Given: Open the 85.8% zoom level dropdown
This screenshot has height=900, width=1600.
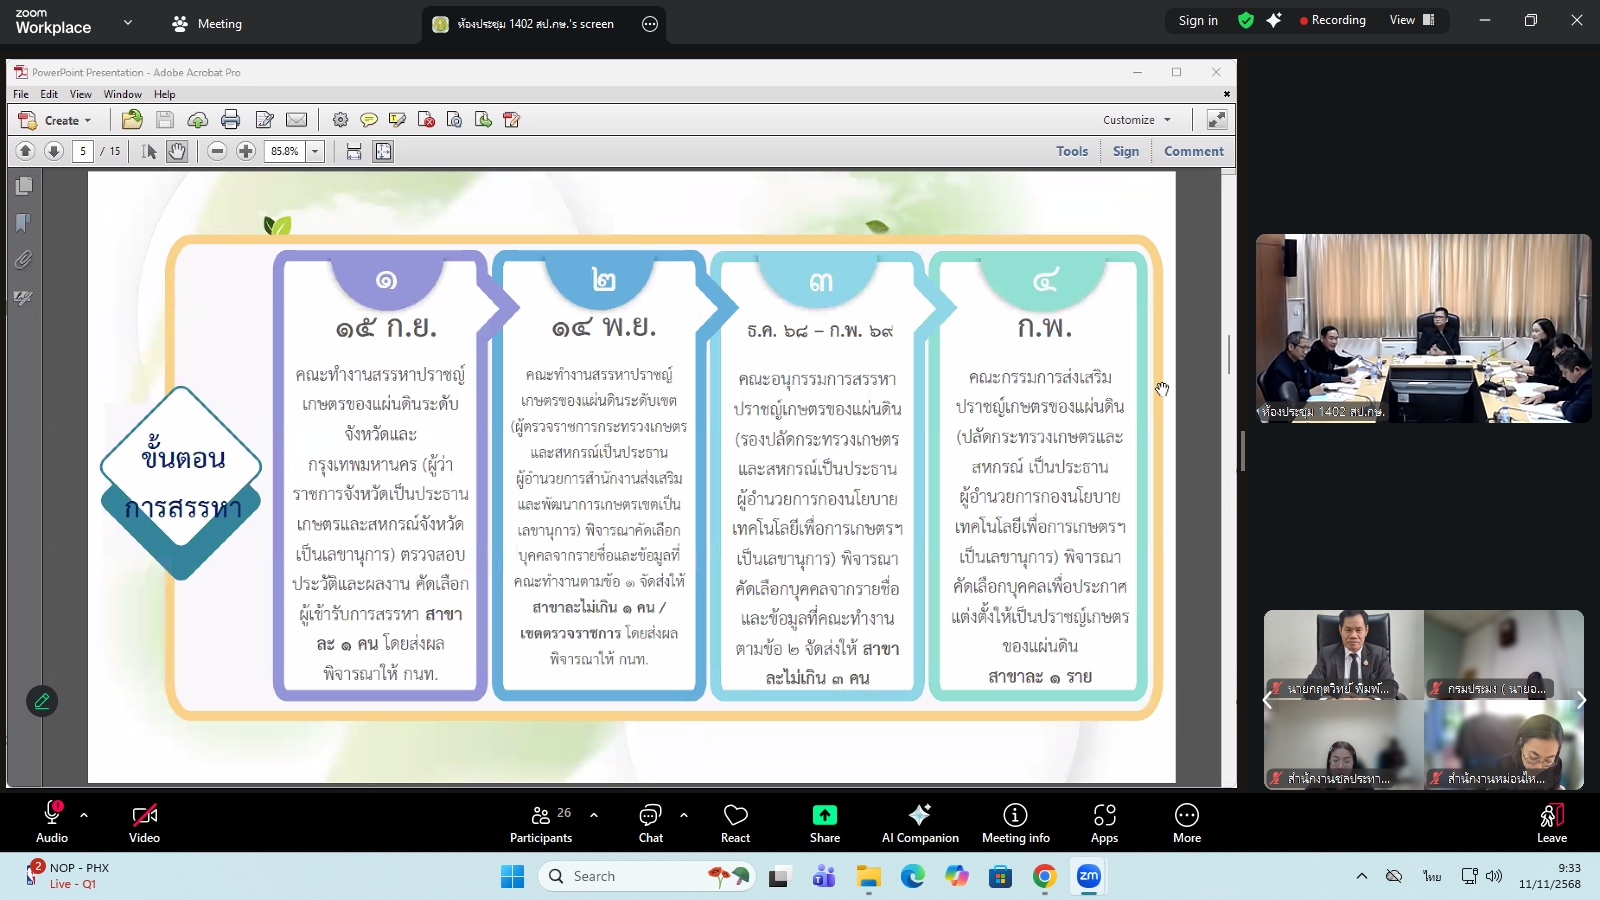Looking at the screenshot, I should [313, 151].
